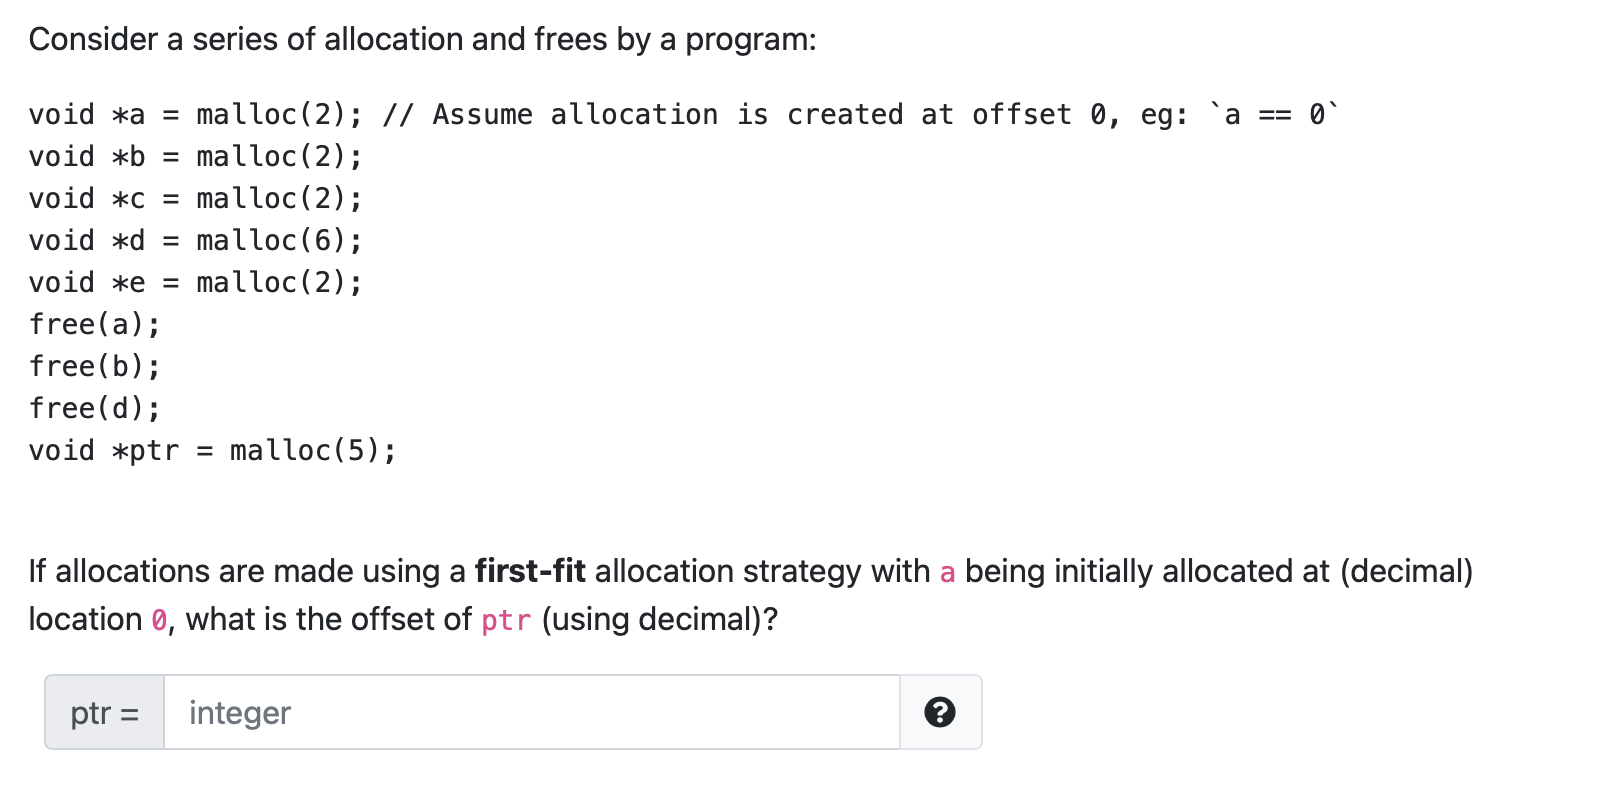This screenshot has height=808, width=1616.
Task: Click the code comment about offset 0
Action: (860, 115)
